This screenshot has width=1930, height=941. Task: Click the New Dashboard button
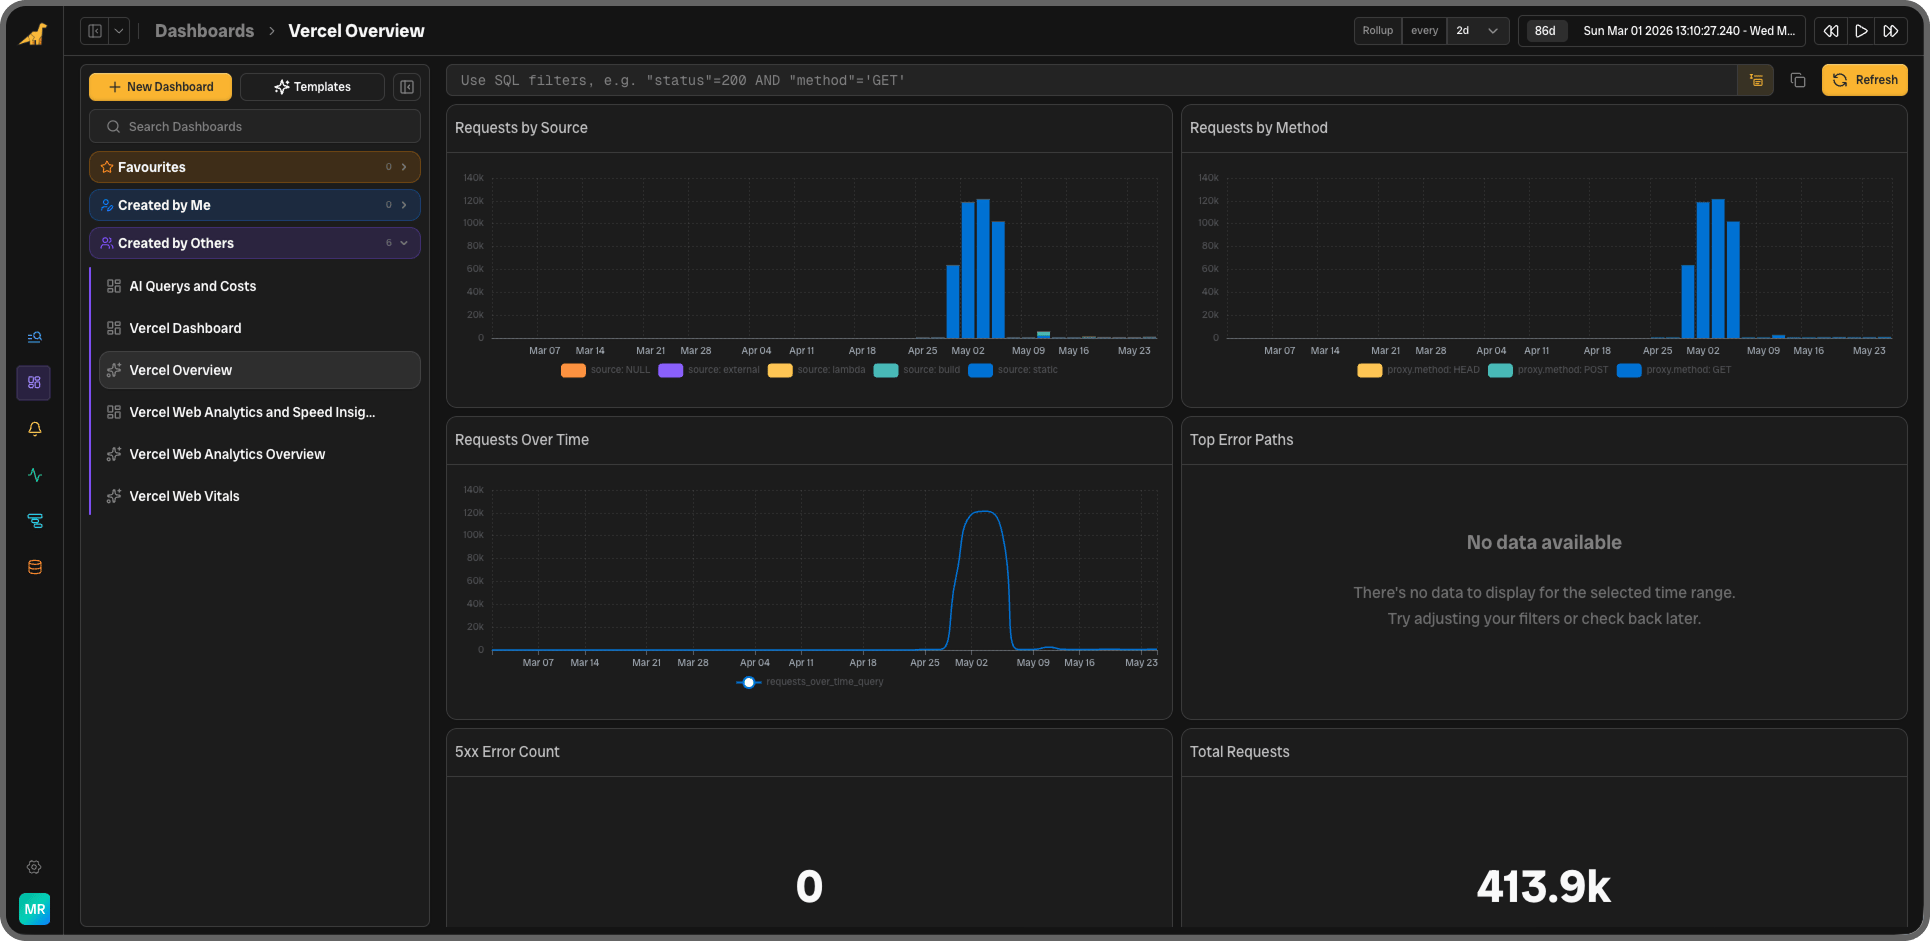(x=160, y=87)
